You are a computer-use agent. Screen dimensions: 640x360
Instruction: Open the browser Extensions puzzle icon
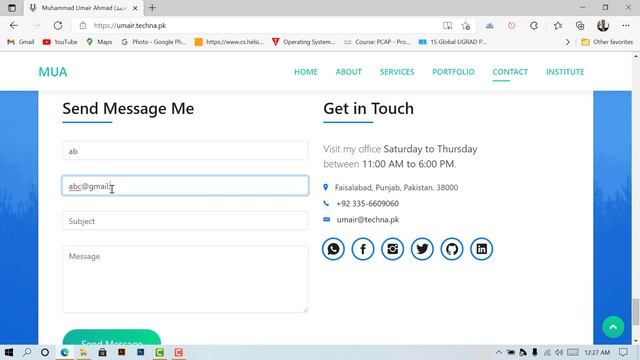(x=534, y=26)
